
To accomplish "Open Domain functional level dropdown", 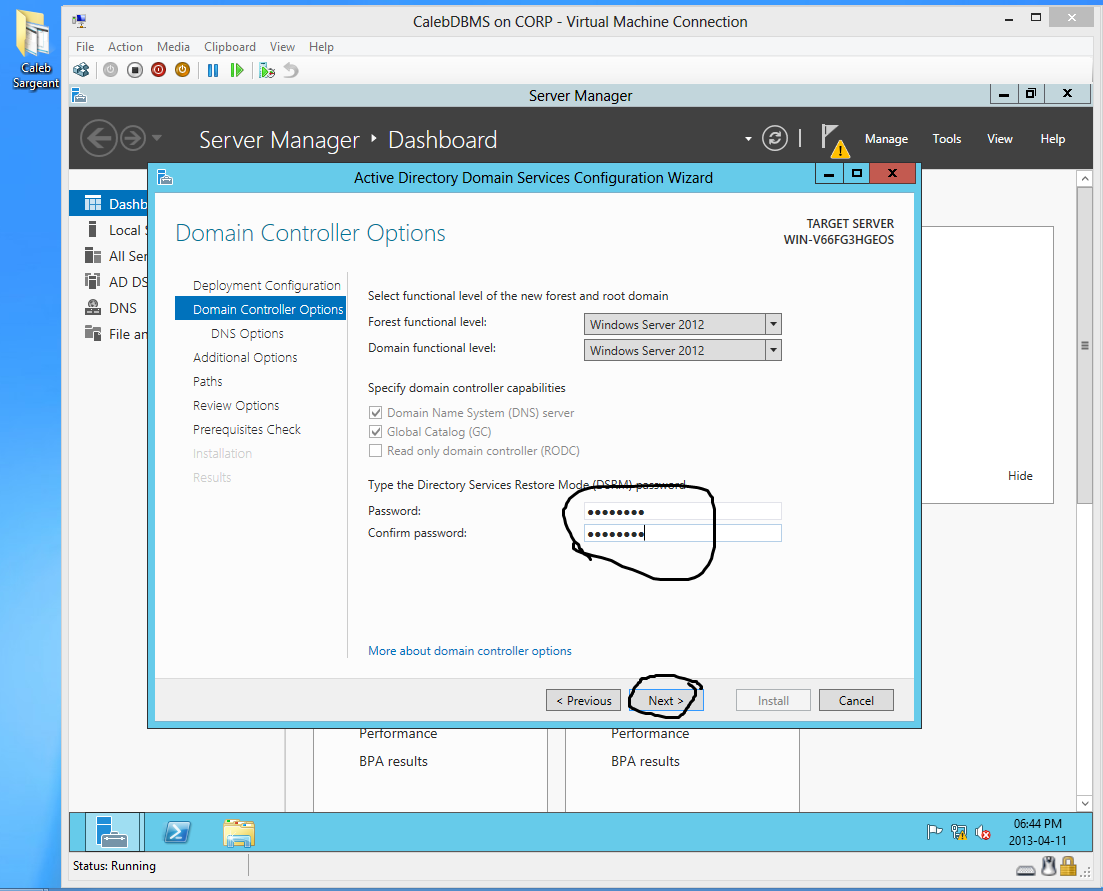I will point(682,350).
